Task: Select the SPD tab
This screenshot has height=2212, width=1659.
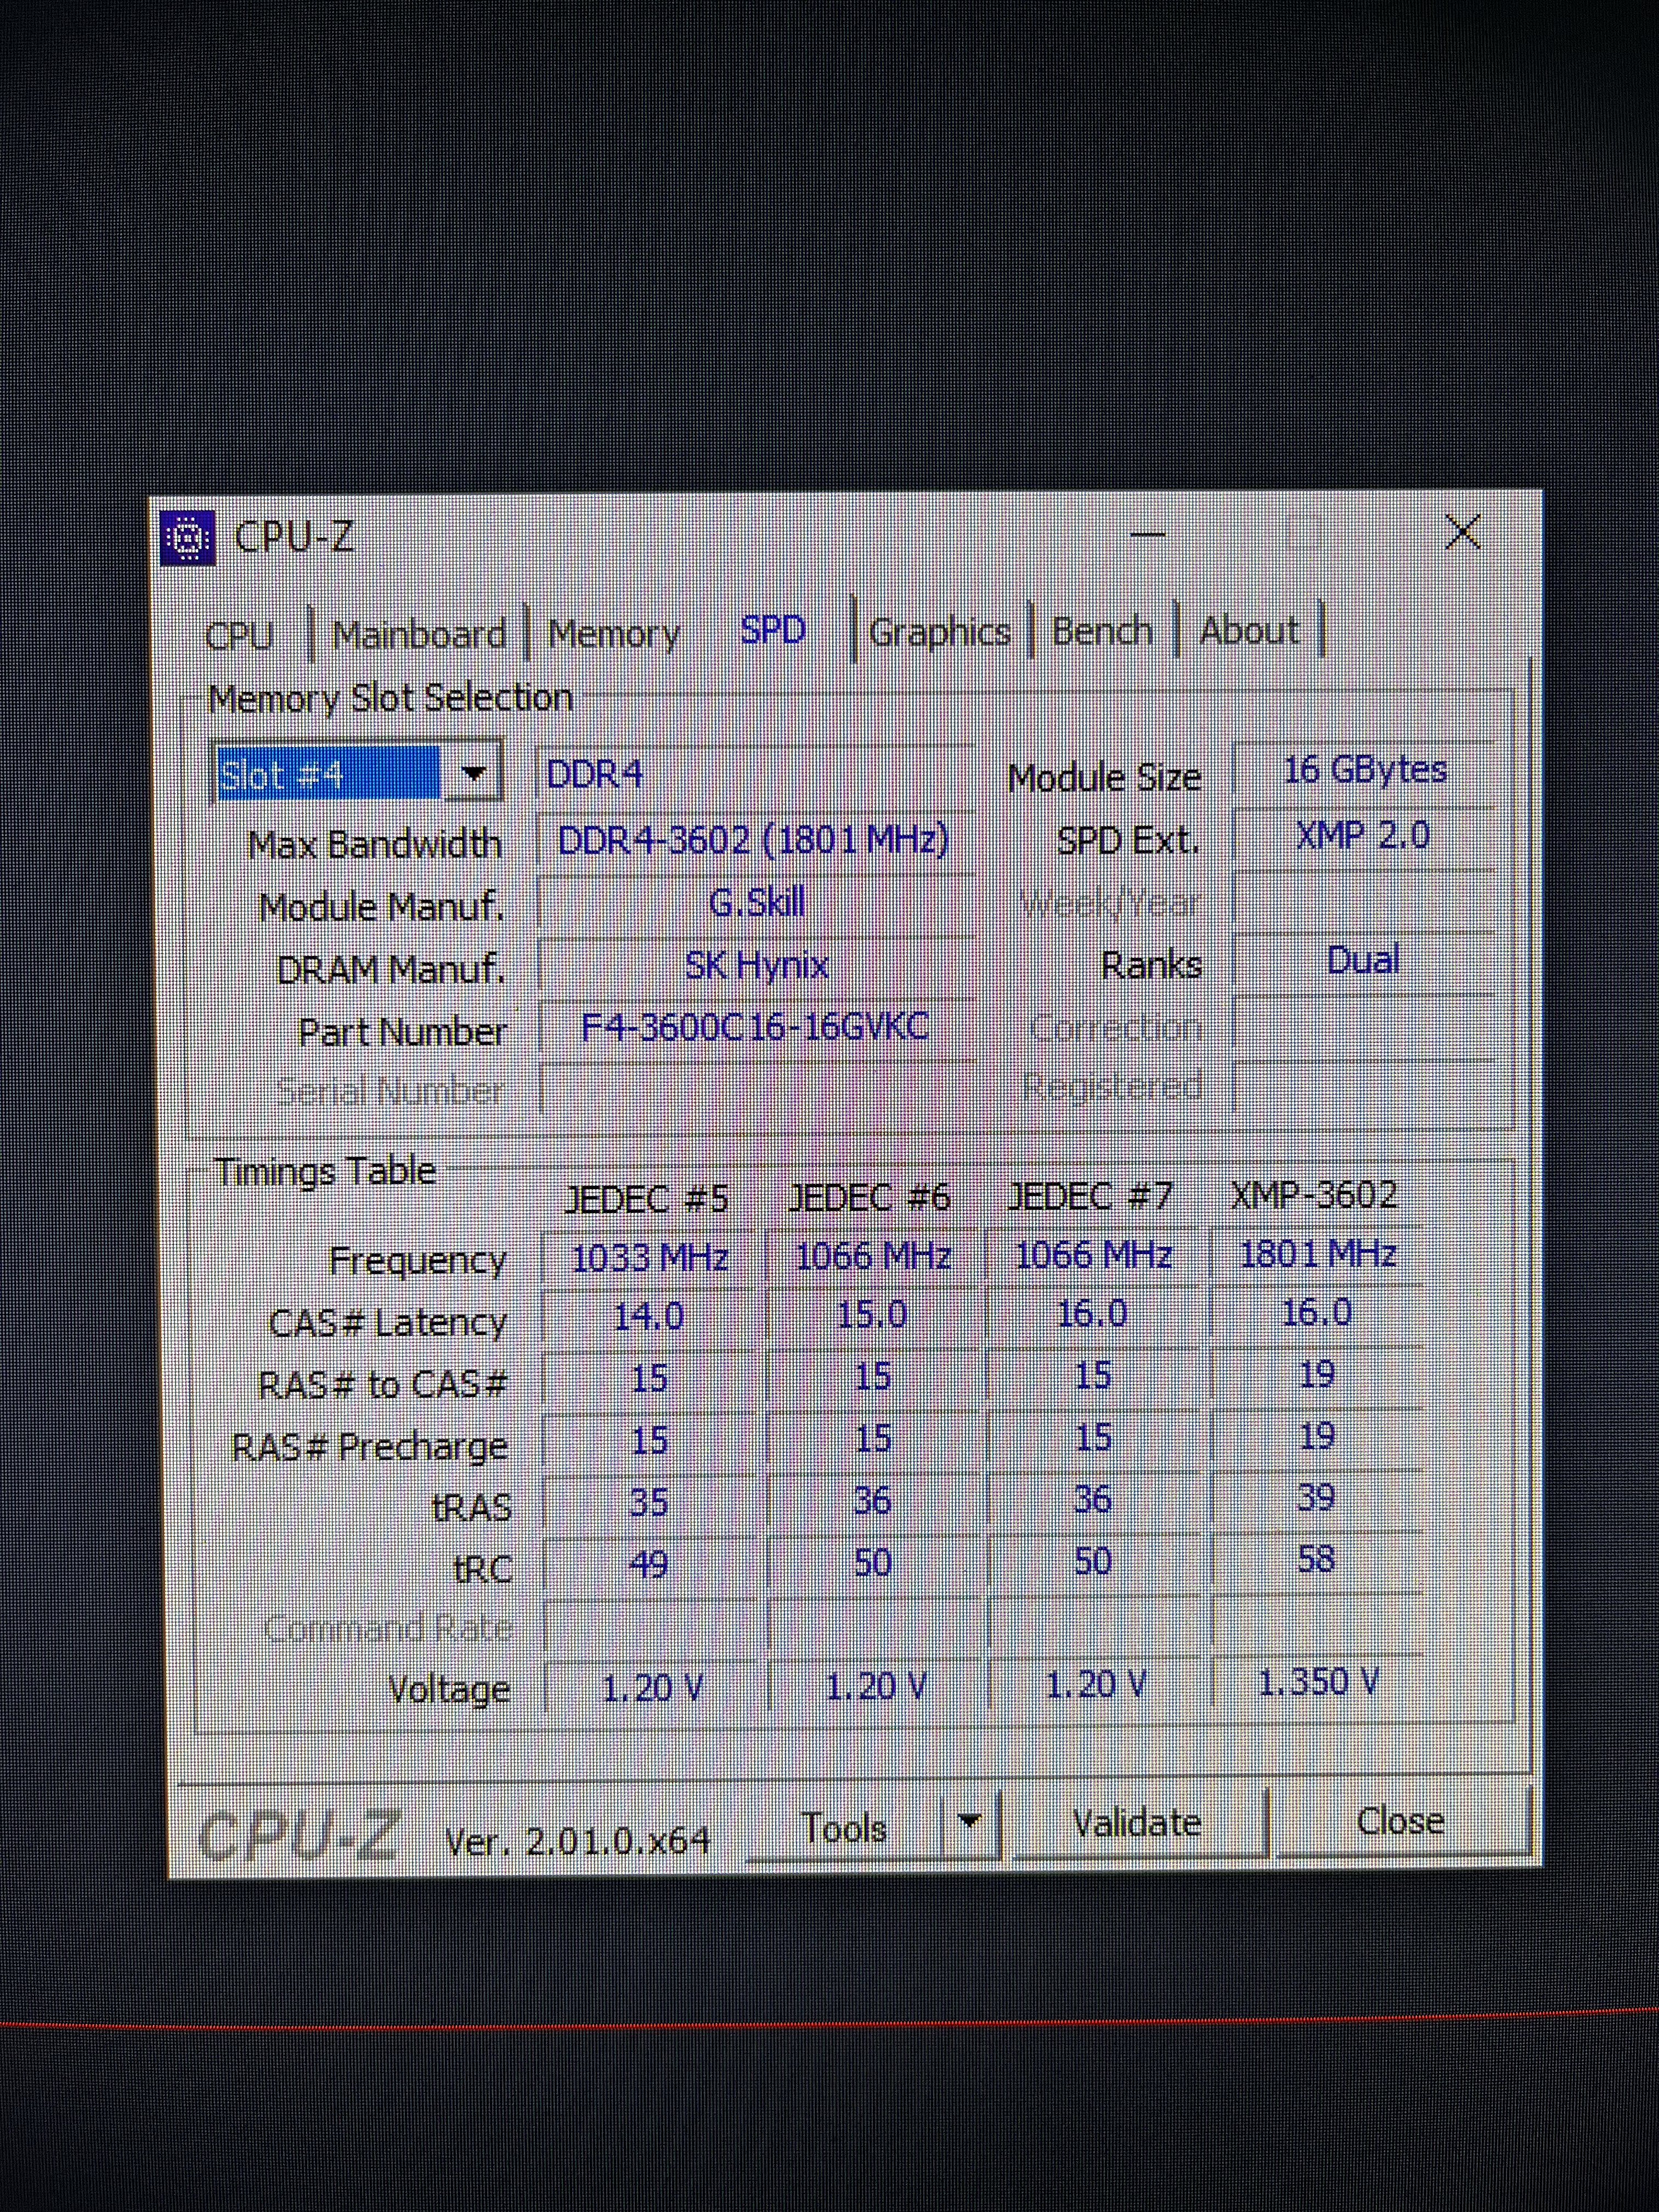Action: coord(773,630)
